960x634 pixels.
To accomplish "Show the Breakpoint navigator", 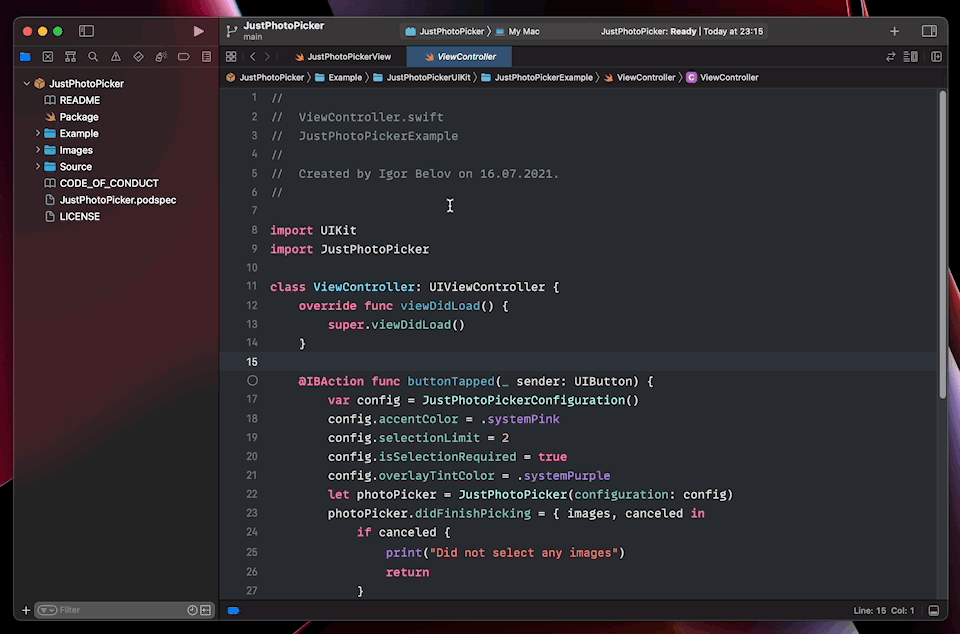I will point(184,57).
